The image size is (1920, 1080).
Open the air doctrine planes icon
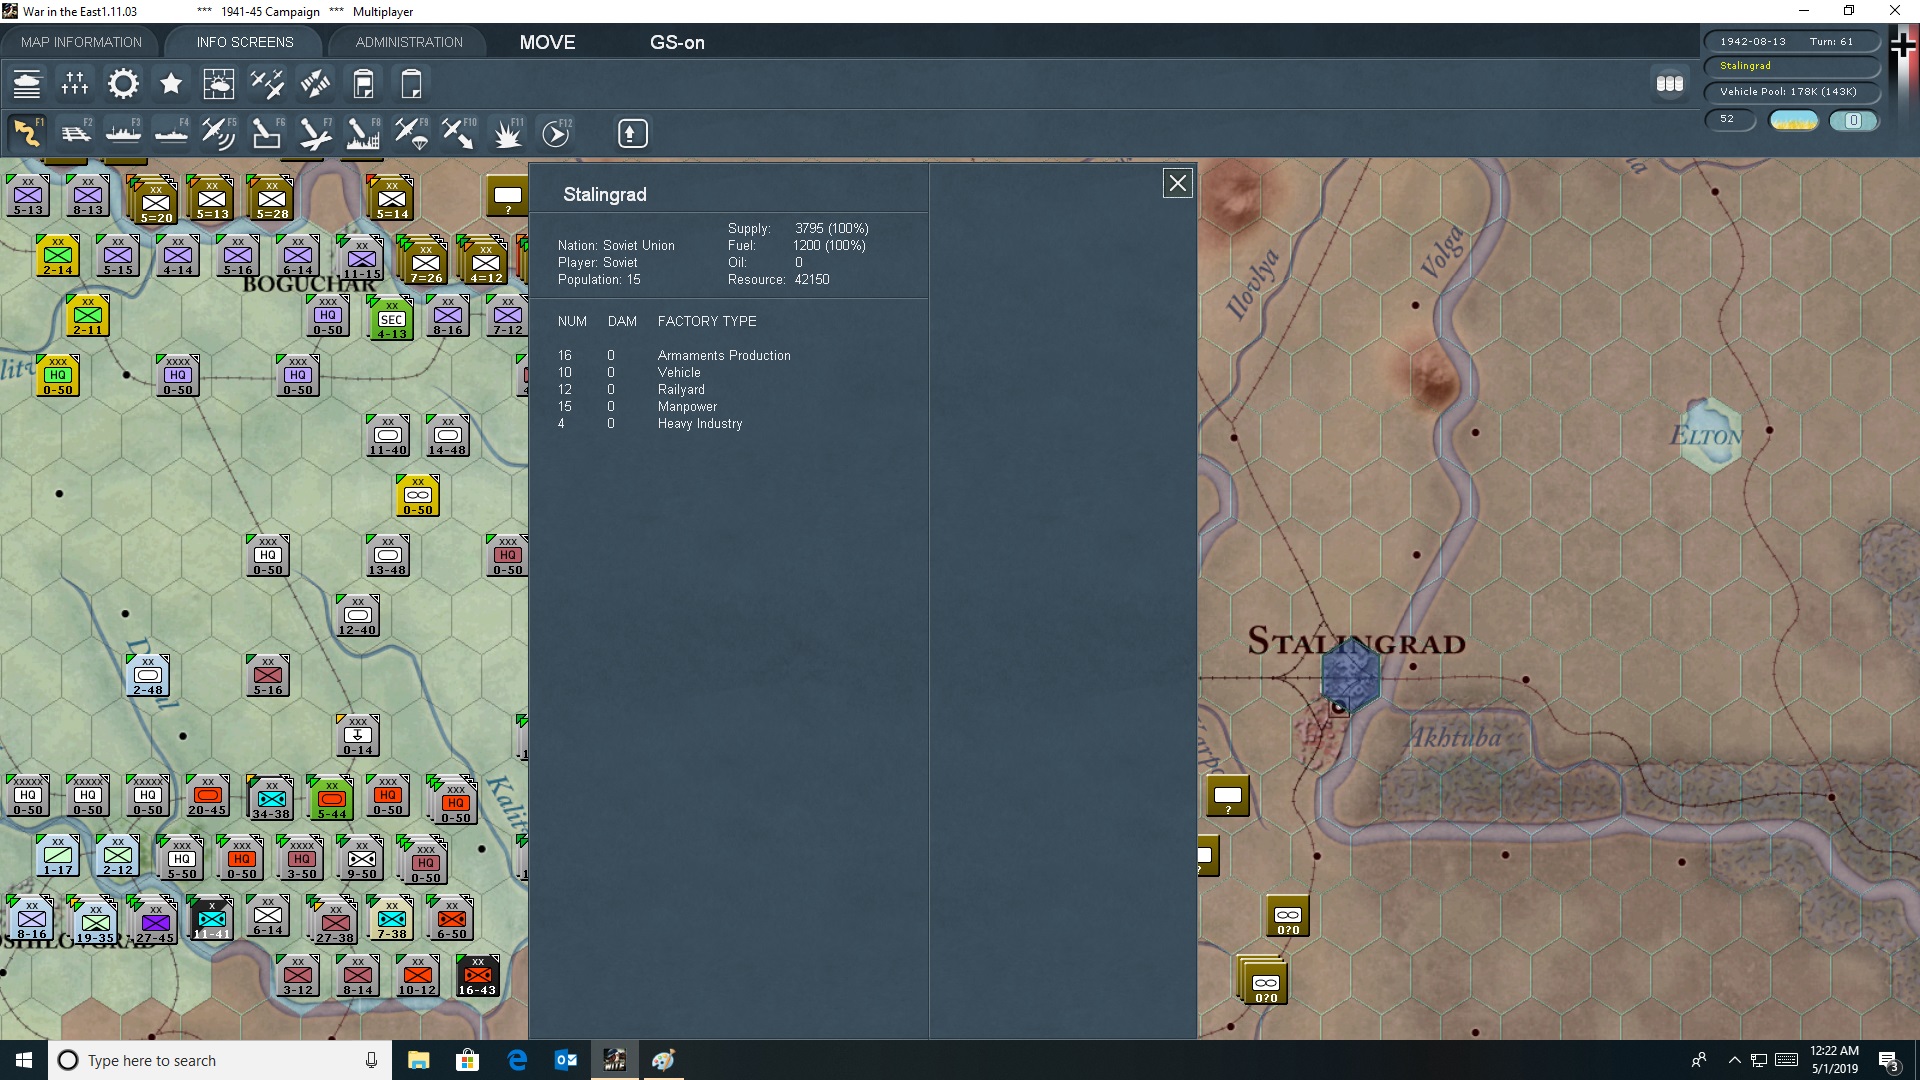[x=267, y=84]
